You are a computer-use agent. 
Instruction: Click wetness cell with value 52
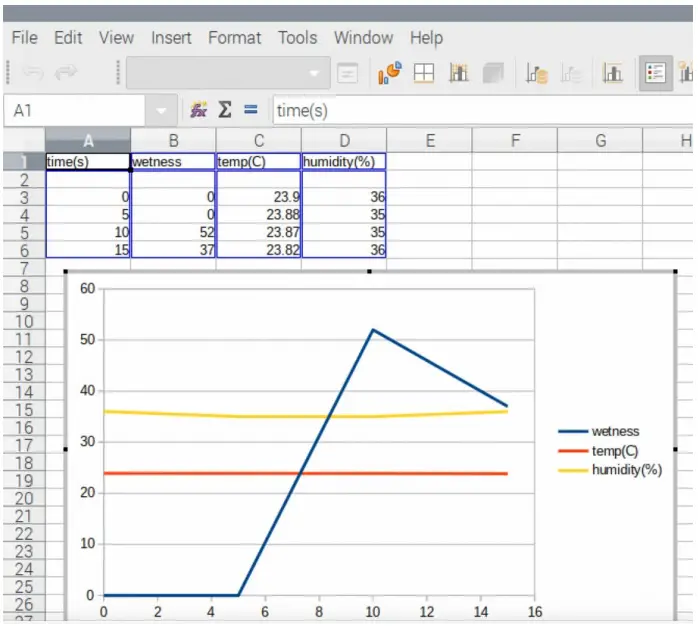point(173,232)
